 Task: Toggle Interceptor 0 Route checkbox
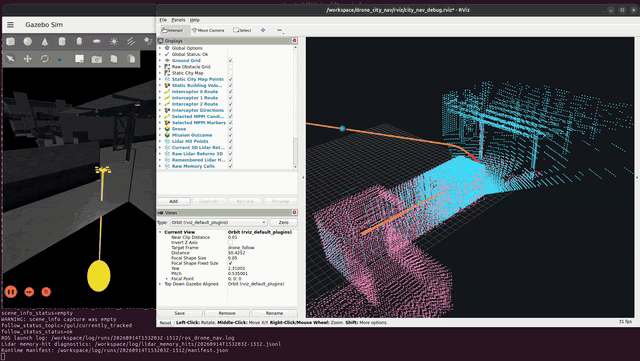pyautogui.click(x=231, y=91)
